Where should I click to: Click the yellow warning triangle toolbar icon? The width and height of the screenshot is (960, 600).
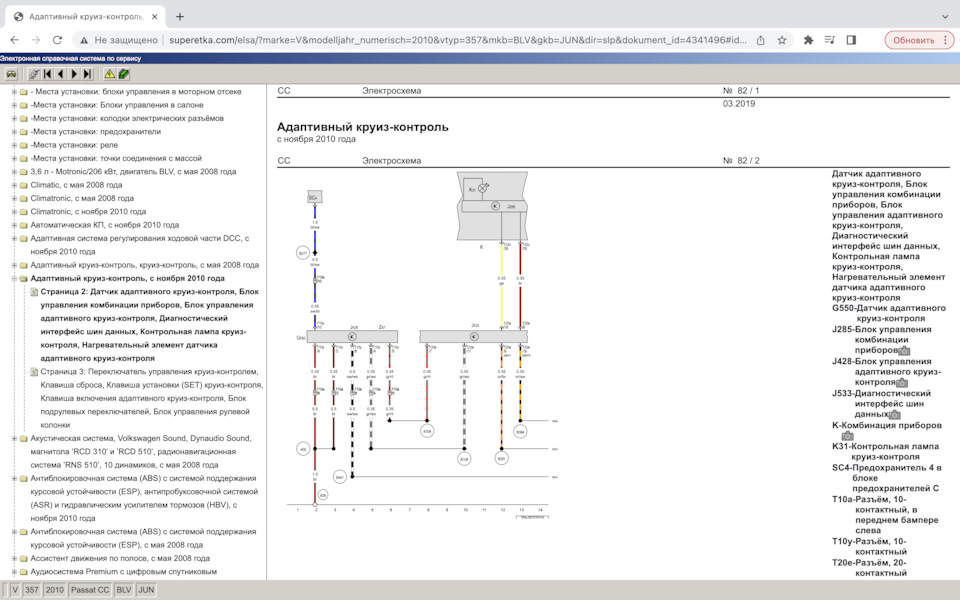click(109, 74)
